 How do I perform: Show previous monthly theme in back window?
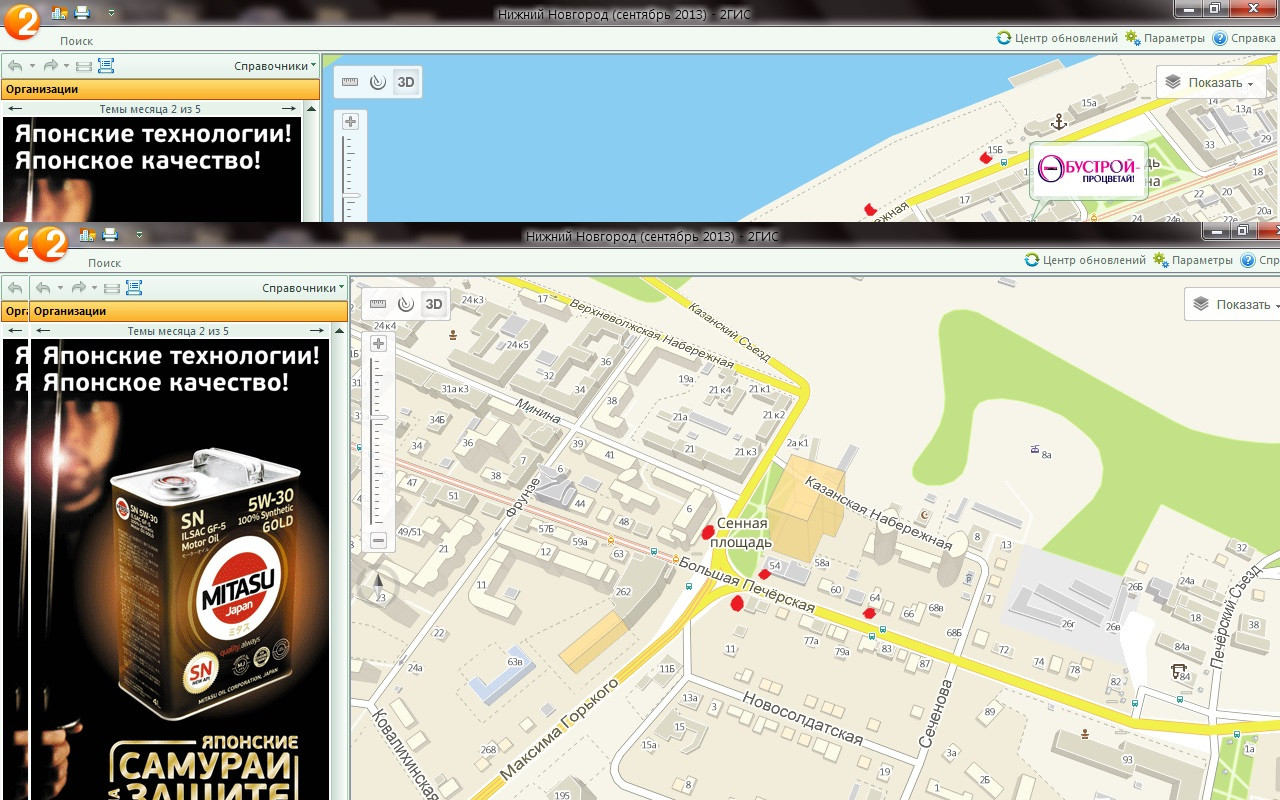point(15,109)
